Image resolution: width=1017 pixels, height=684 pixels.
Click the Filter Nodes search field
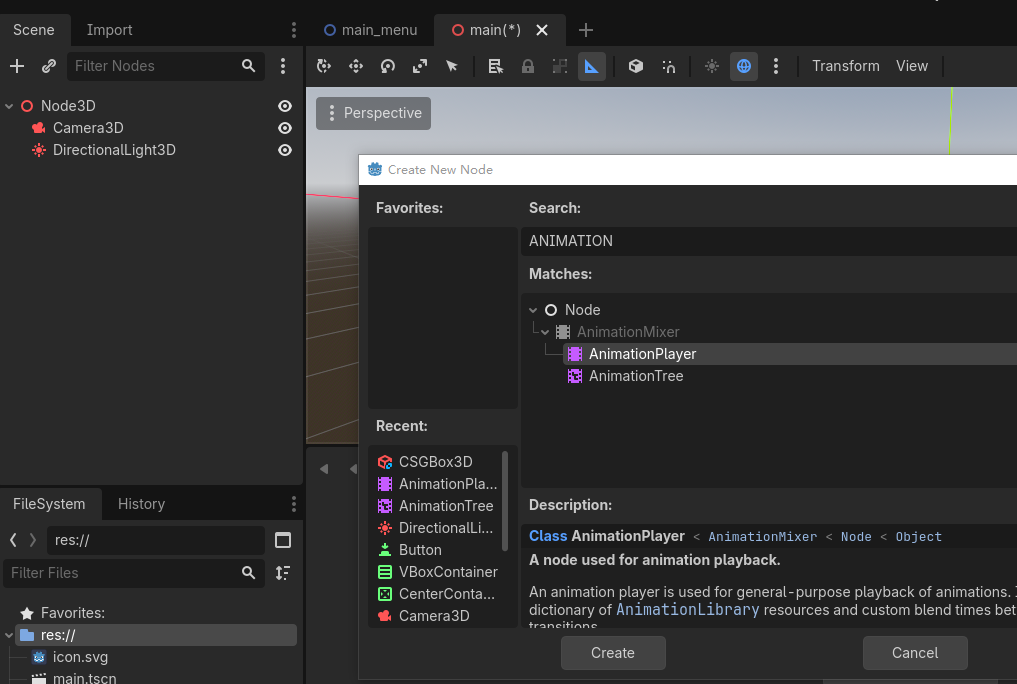(x=165, y=66)
